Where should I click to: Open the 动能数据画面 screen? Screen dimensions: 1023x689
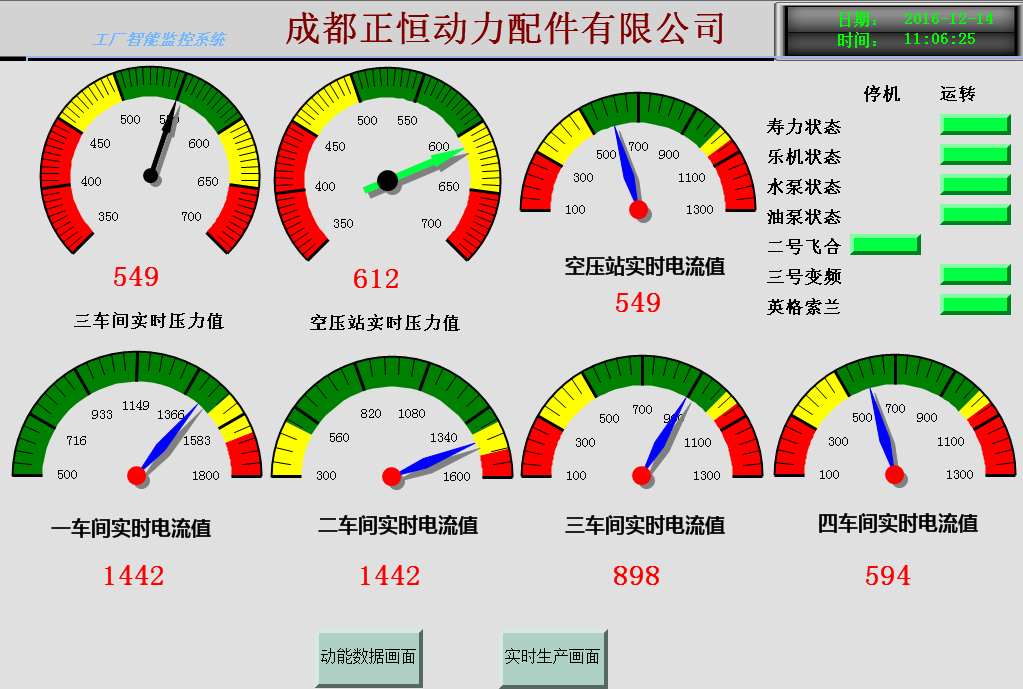(369, 658)
